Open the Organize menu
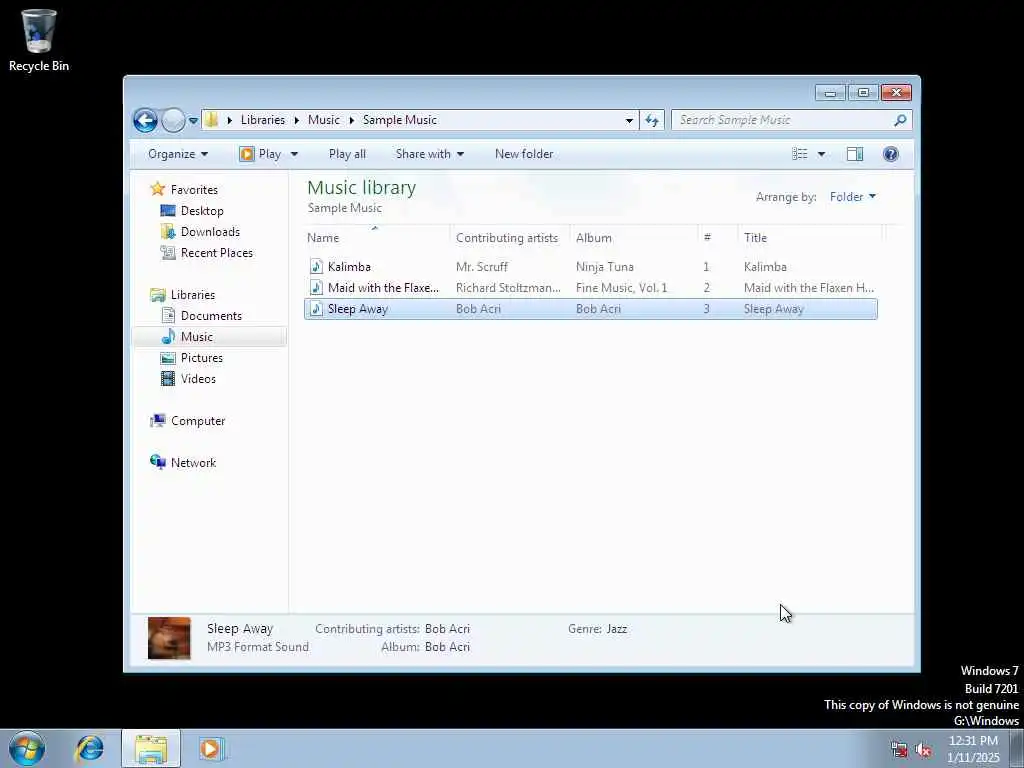 click(178, 154)
